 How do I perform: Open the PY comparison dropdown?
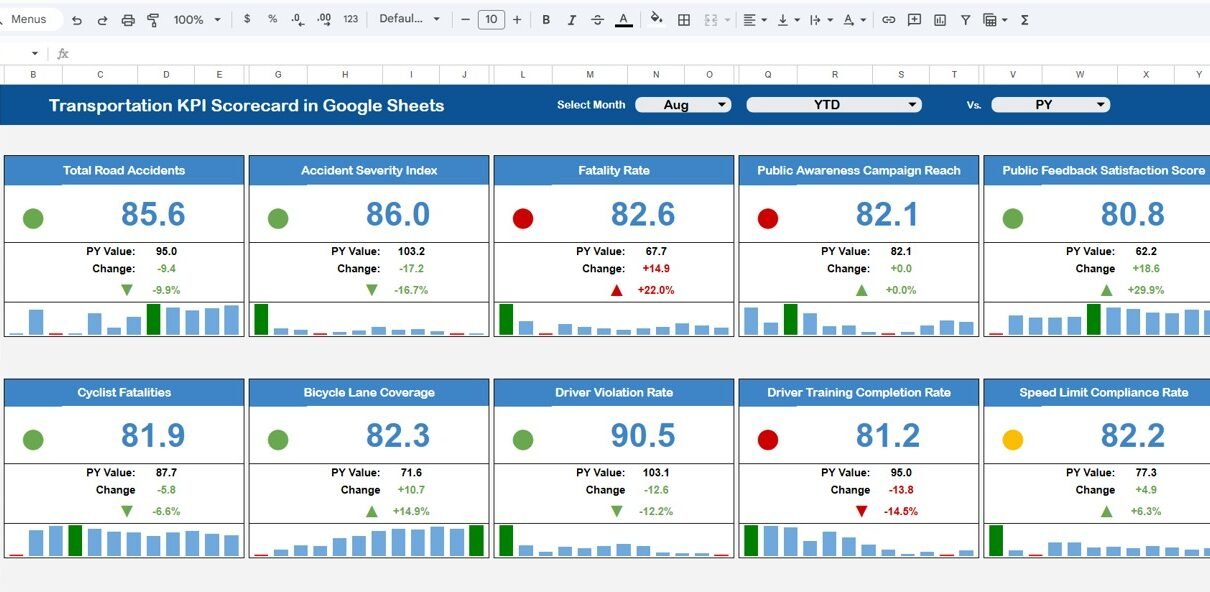pos(1050,105)
